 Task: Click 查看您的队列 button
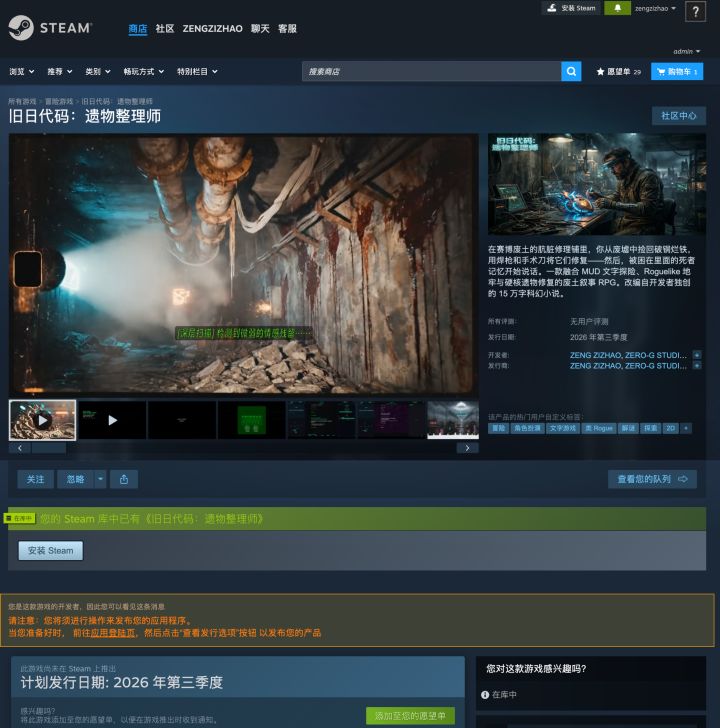pos(652,479)
